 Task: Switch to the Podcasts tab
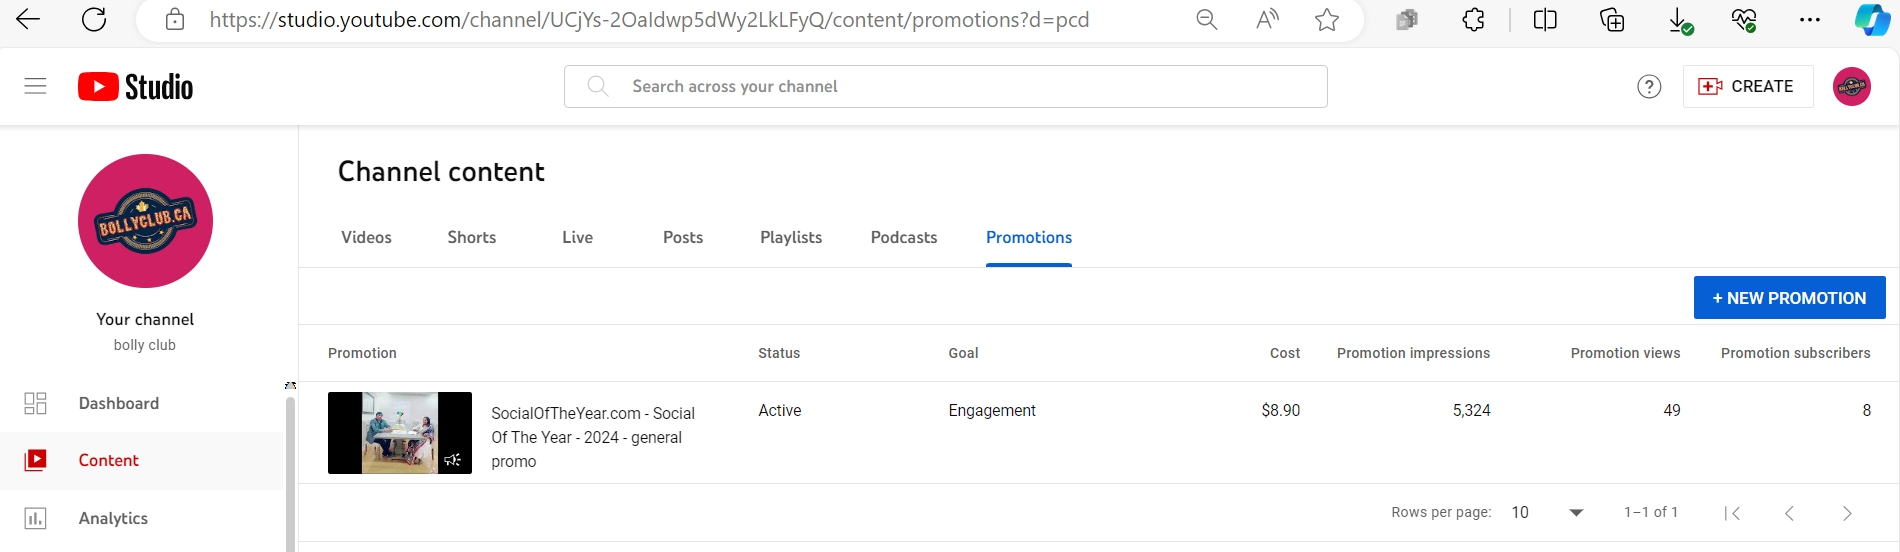click(x=903, y=237)
